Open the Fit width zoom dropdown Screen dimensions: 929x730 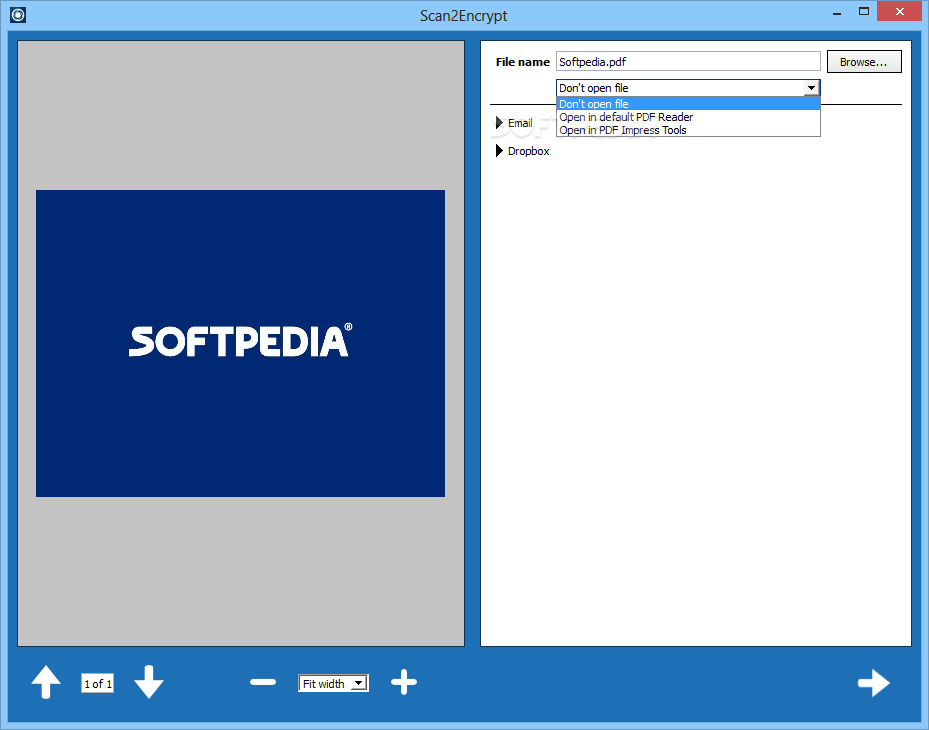[x=333, y=683]
